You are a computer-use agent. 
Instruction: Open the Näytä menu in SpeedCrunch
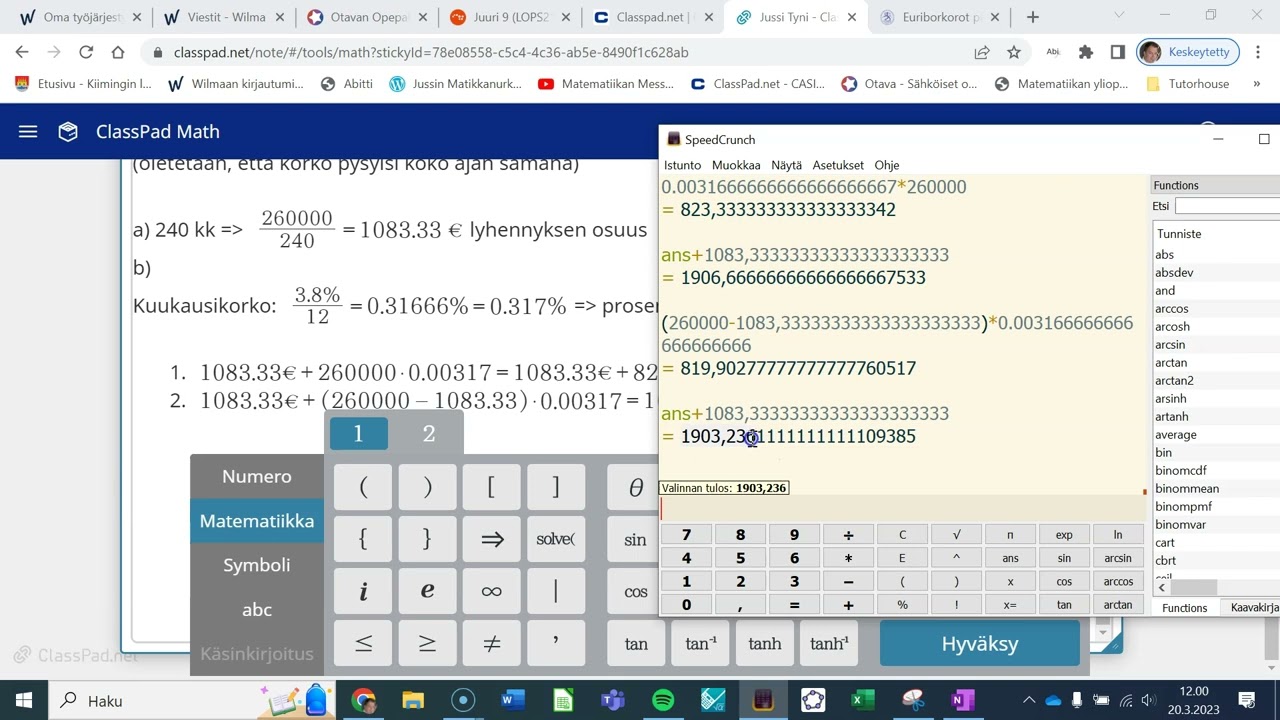tap(787, 165)
